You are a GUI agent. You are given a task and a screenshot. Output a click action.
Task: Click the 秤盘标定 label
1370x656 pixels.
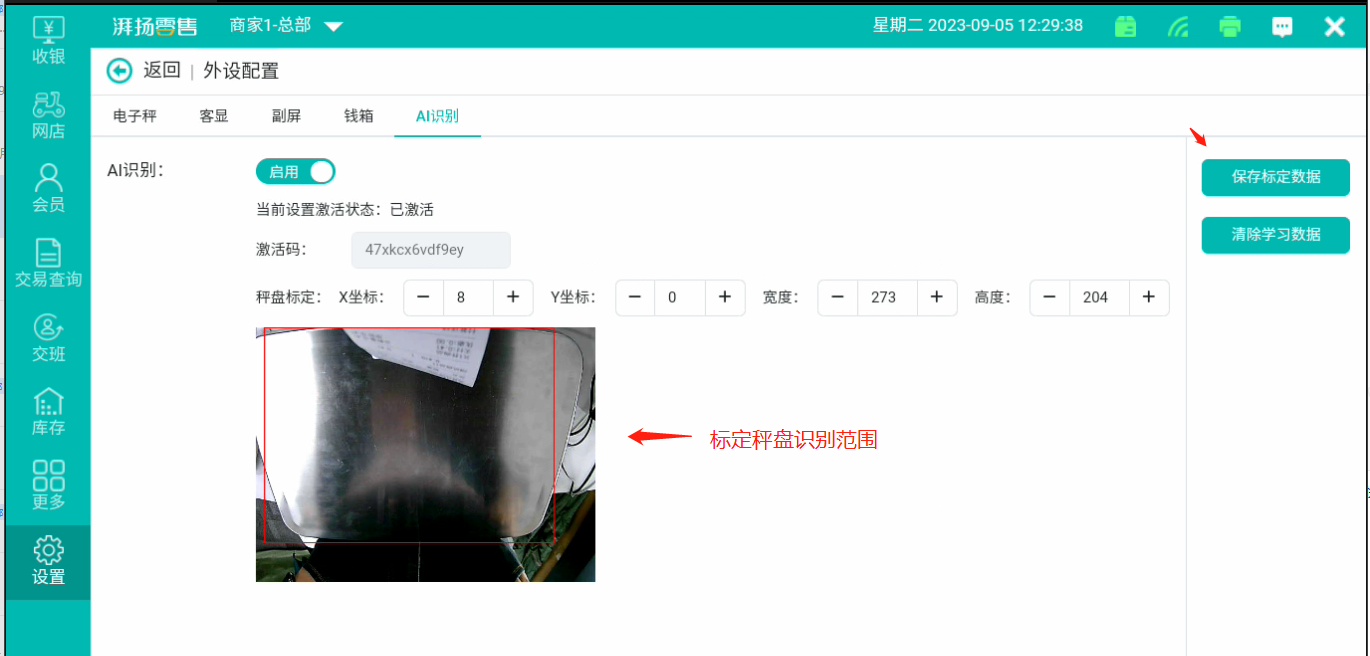[289, 297]
